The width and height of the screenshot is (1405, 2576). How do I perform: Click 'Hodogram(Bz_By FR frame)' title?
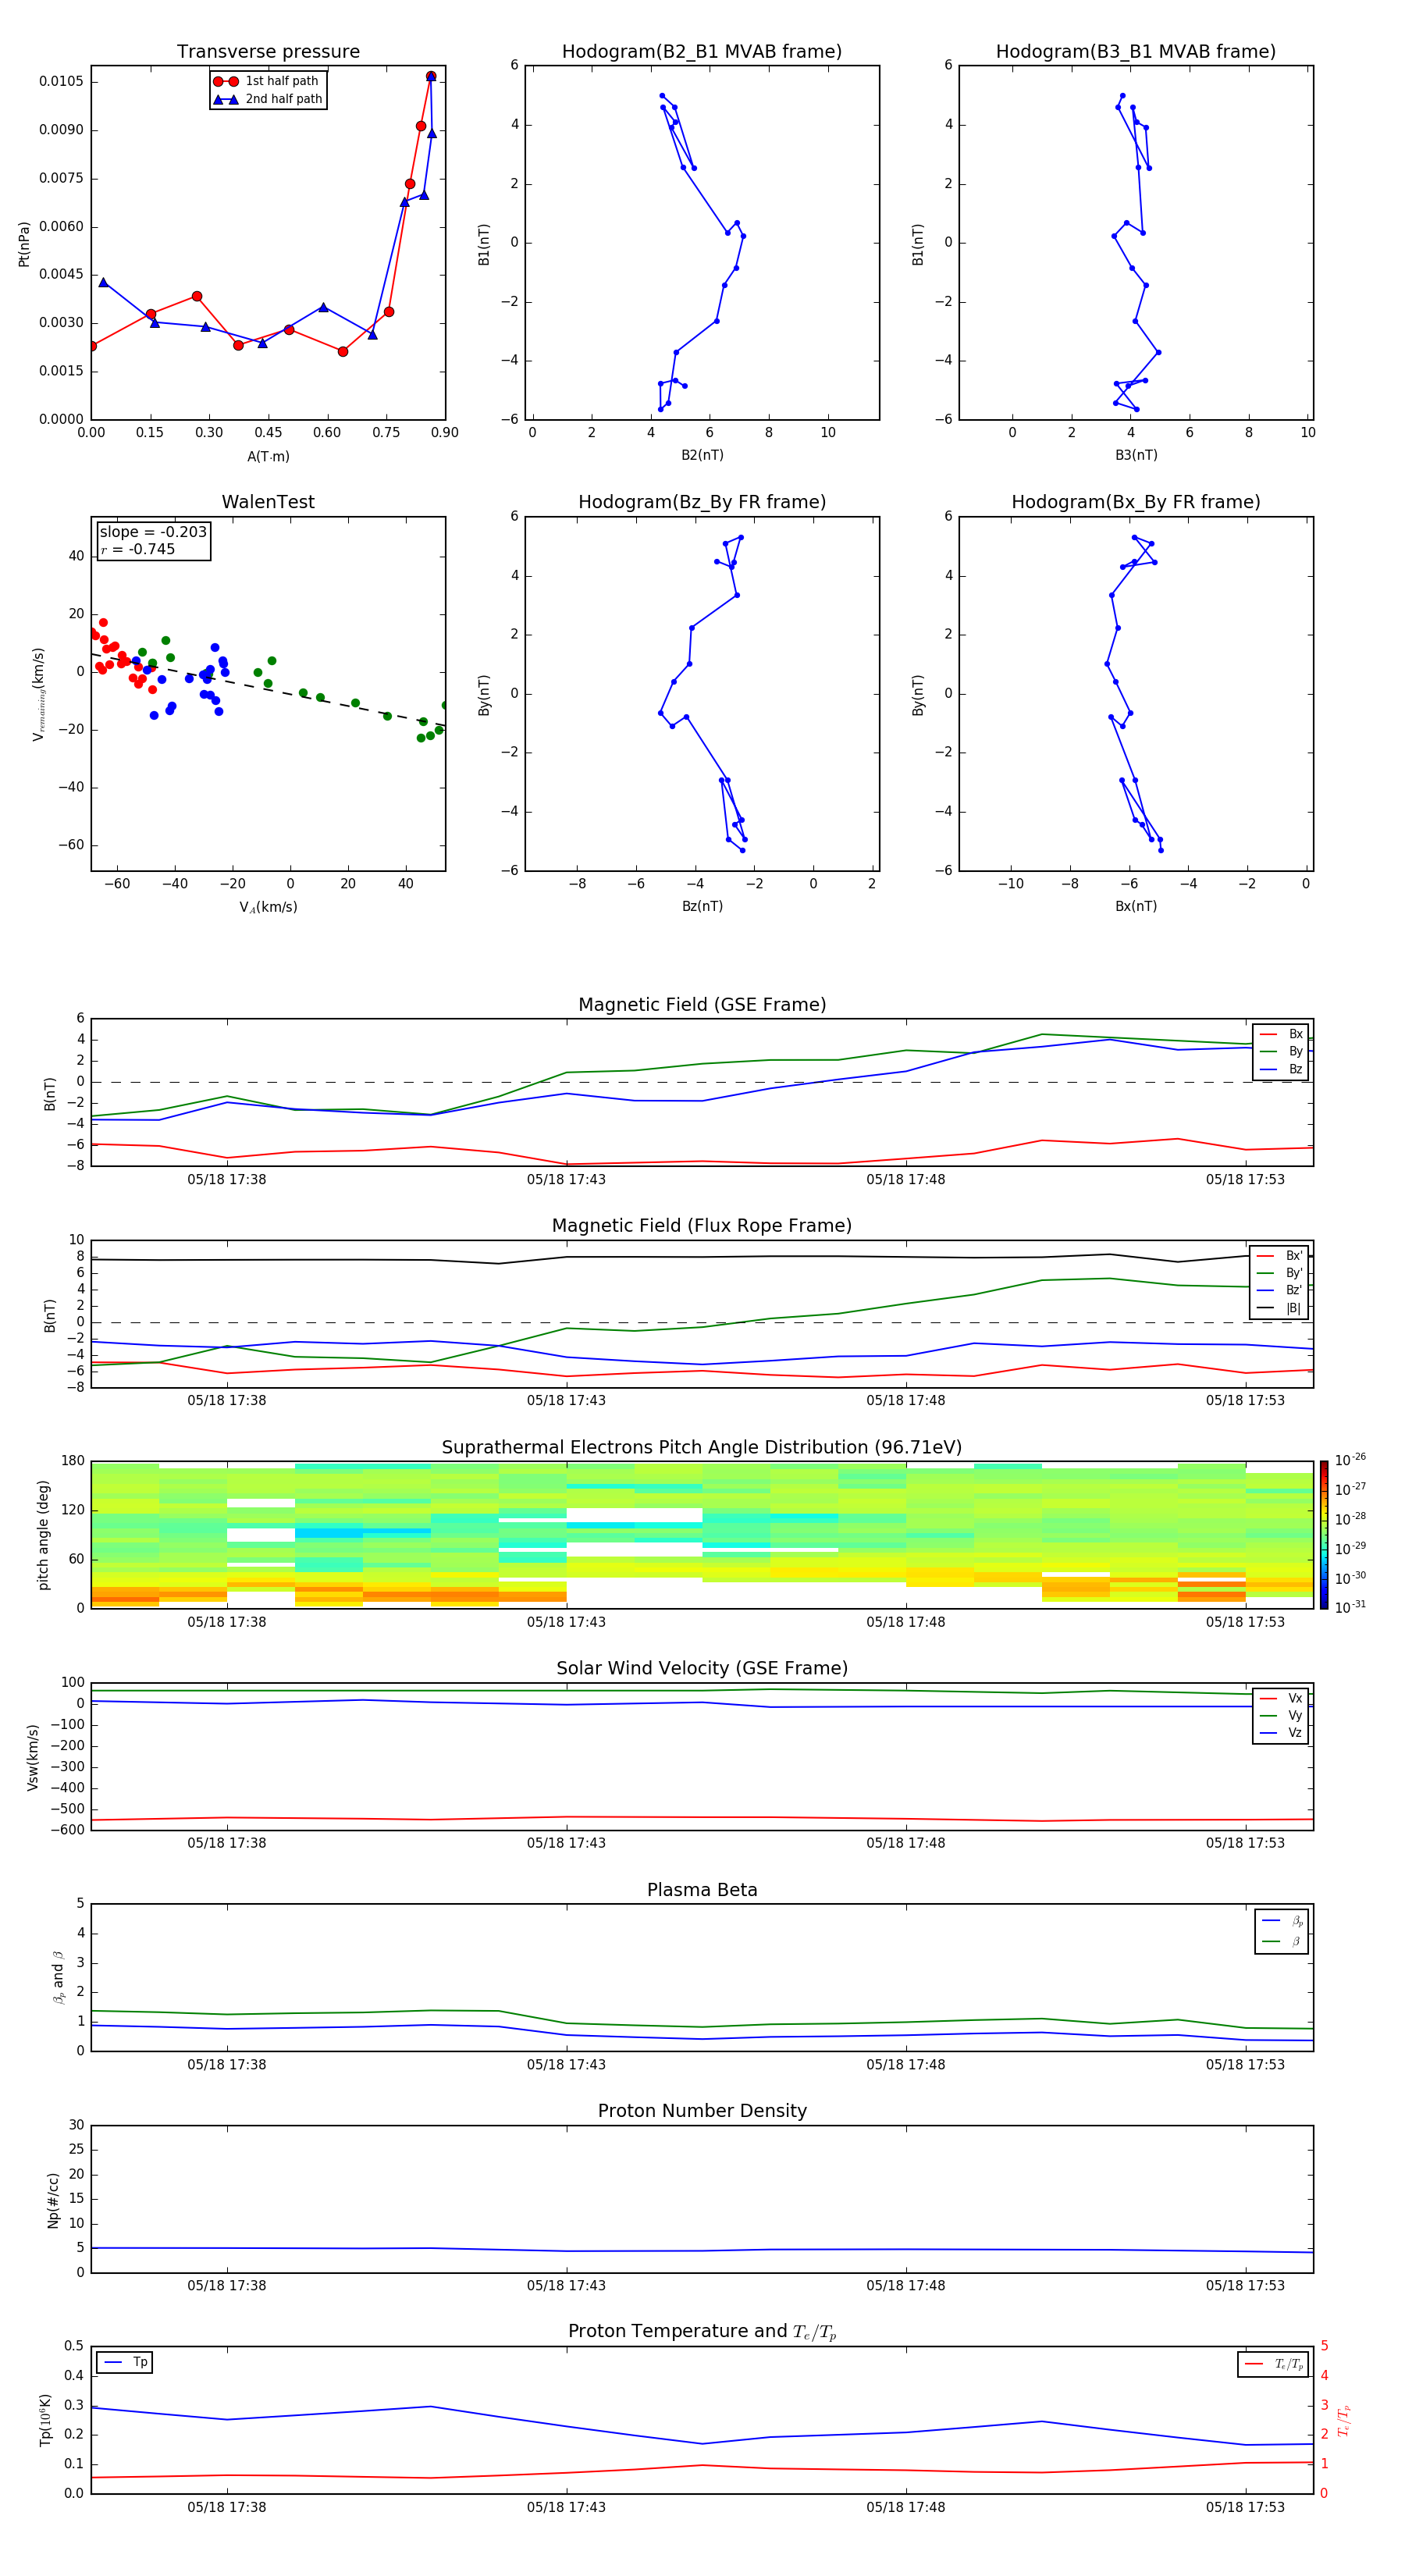pyautogui.click(x=702, y=502)
